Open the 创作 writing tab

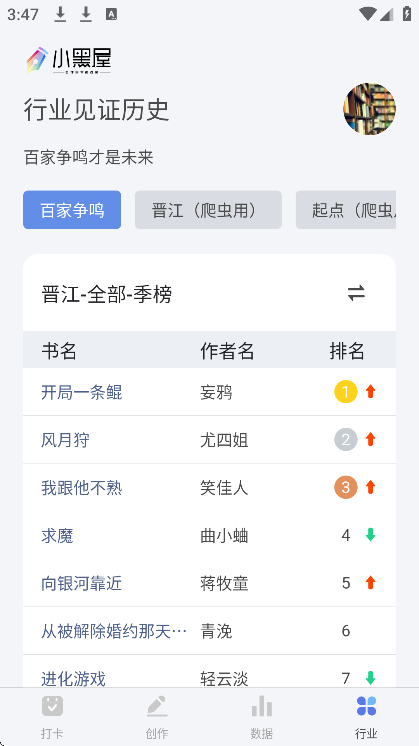coord(157,717)
